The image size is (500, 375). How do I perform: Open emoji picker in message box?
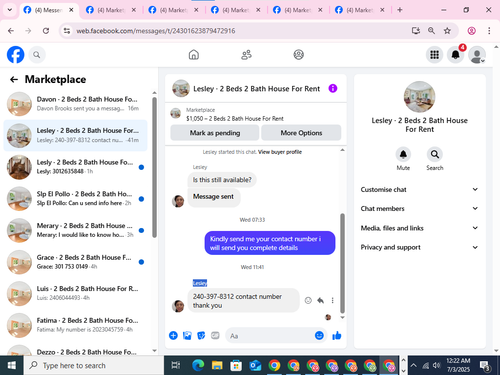pyautogui.click(x=319, y=335)
